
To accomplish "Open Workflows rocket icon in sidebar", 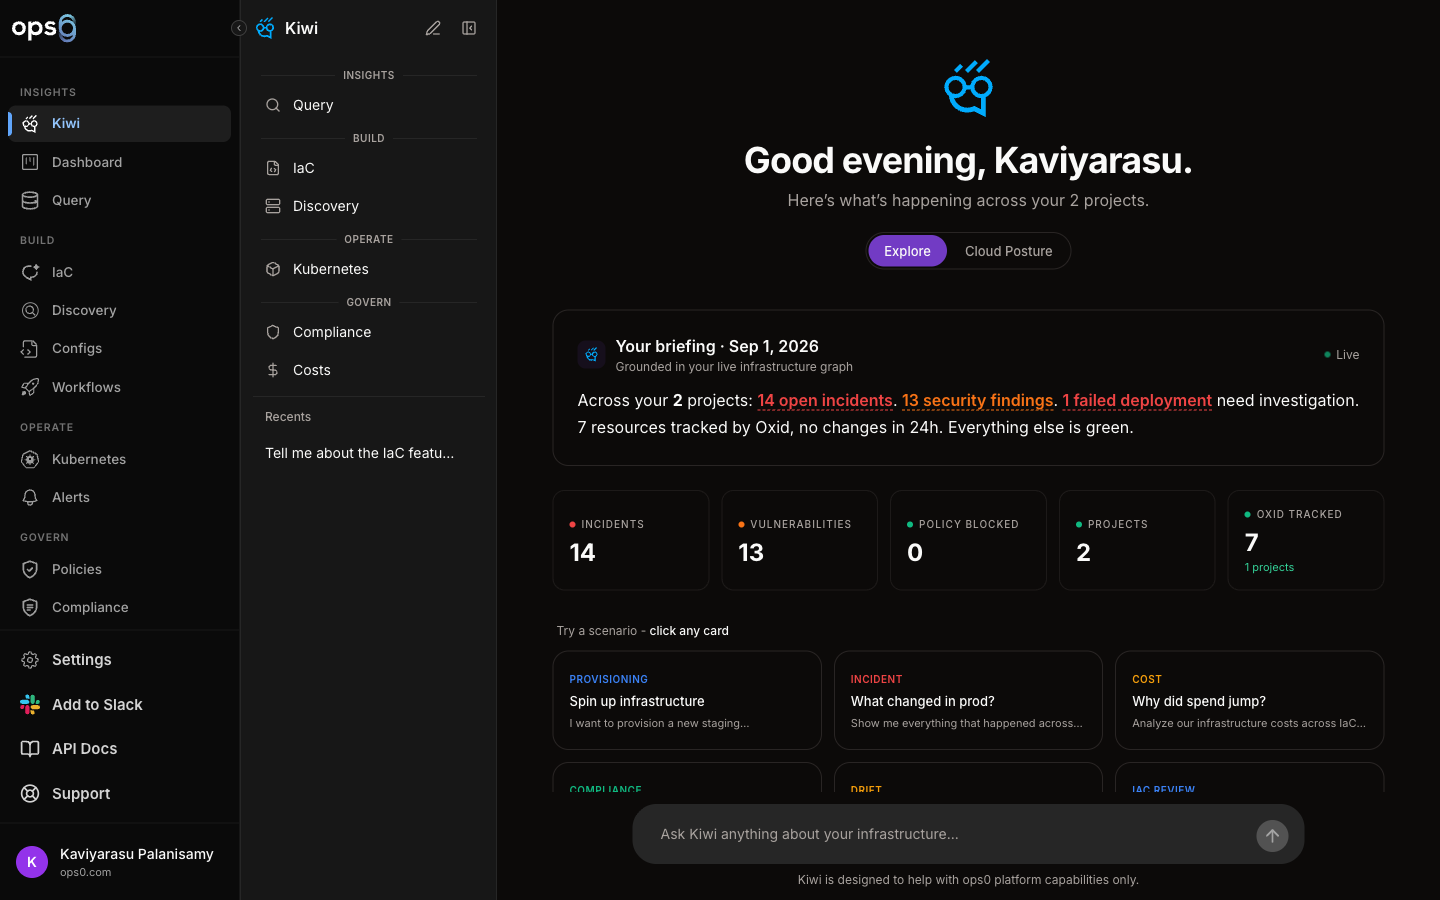I will (x=30, y=387).
